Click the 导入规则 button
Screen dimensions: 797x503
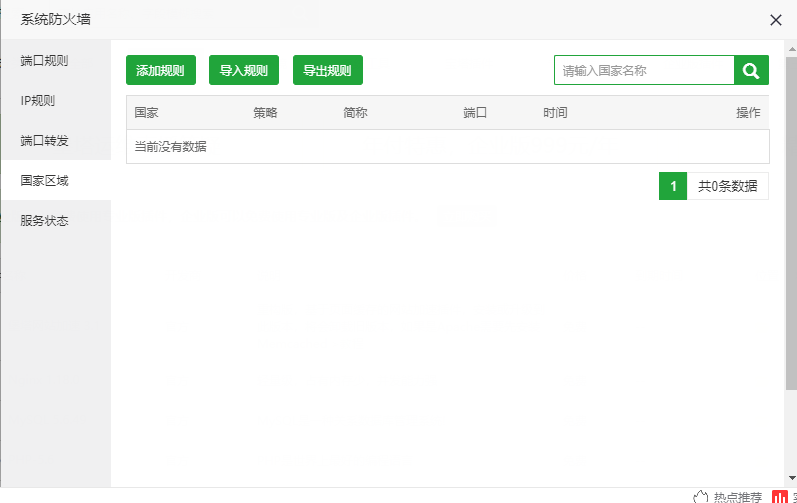click(x=244, y=70)
